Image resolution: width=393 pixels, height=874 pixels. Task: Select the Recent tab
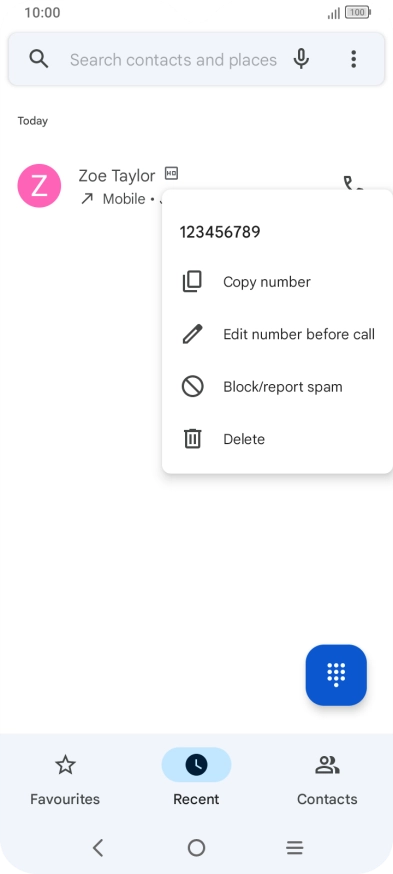pyautogui.click(x=196, y=778)
